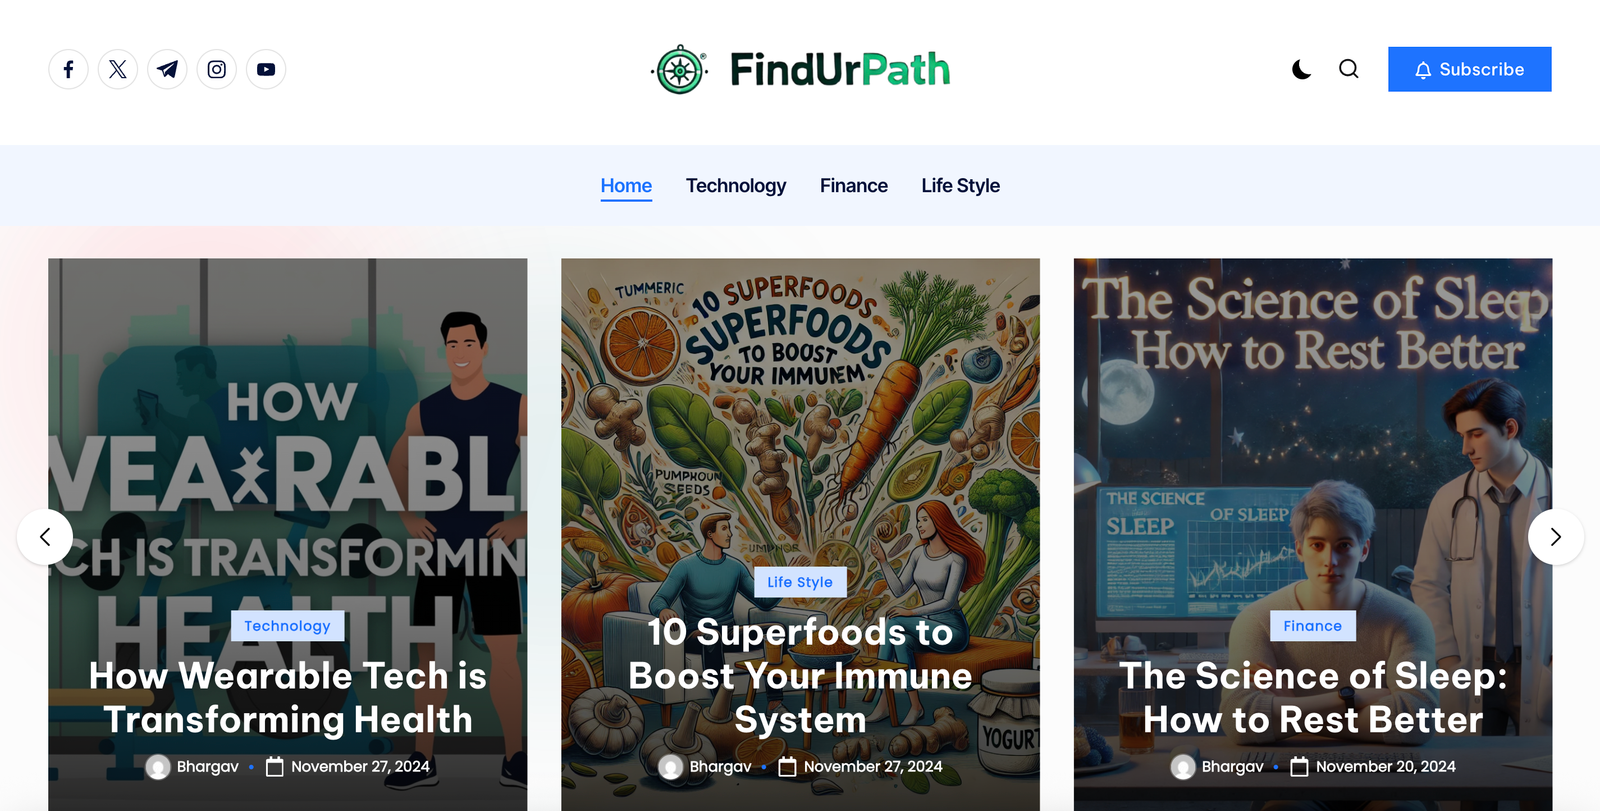Screen dimensions: 1600x811
Task: Open article "How Wearable Tech is Transforming Health"
Action: (x=288, y=698)
